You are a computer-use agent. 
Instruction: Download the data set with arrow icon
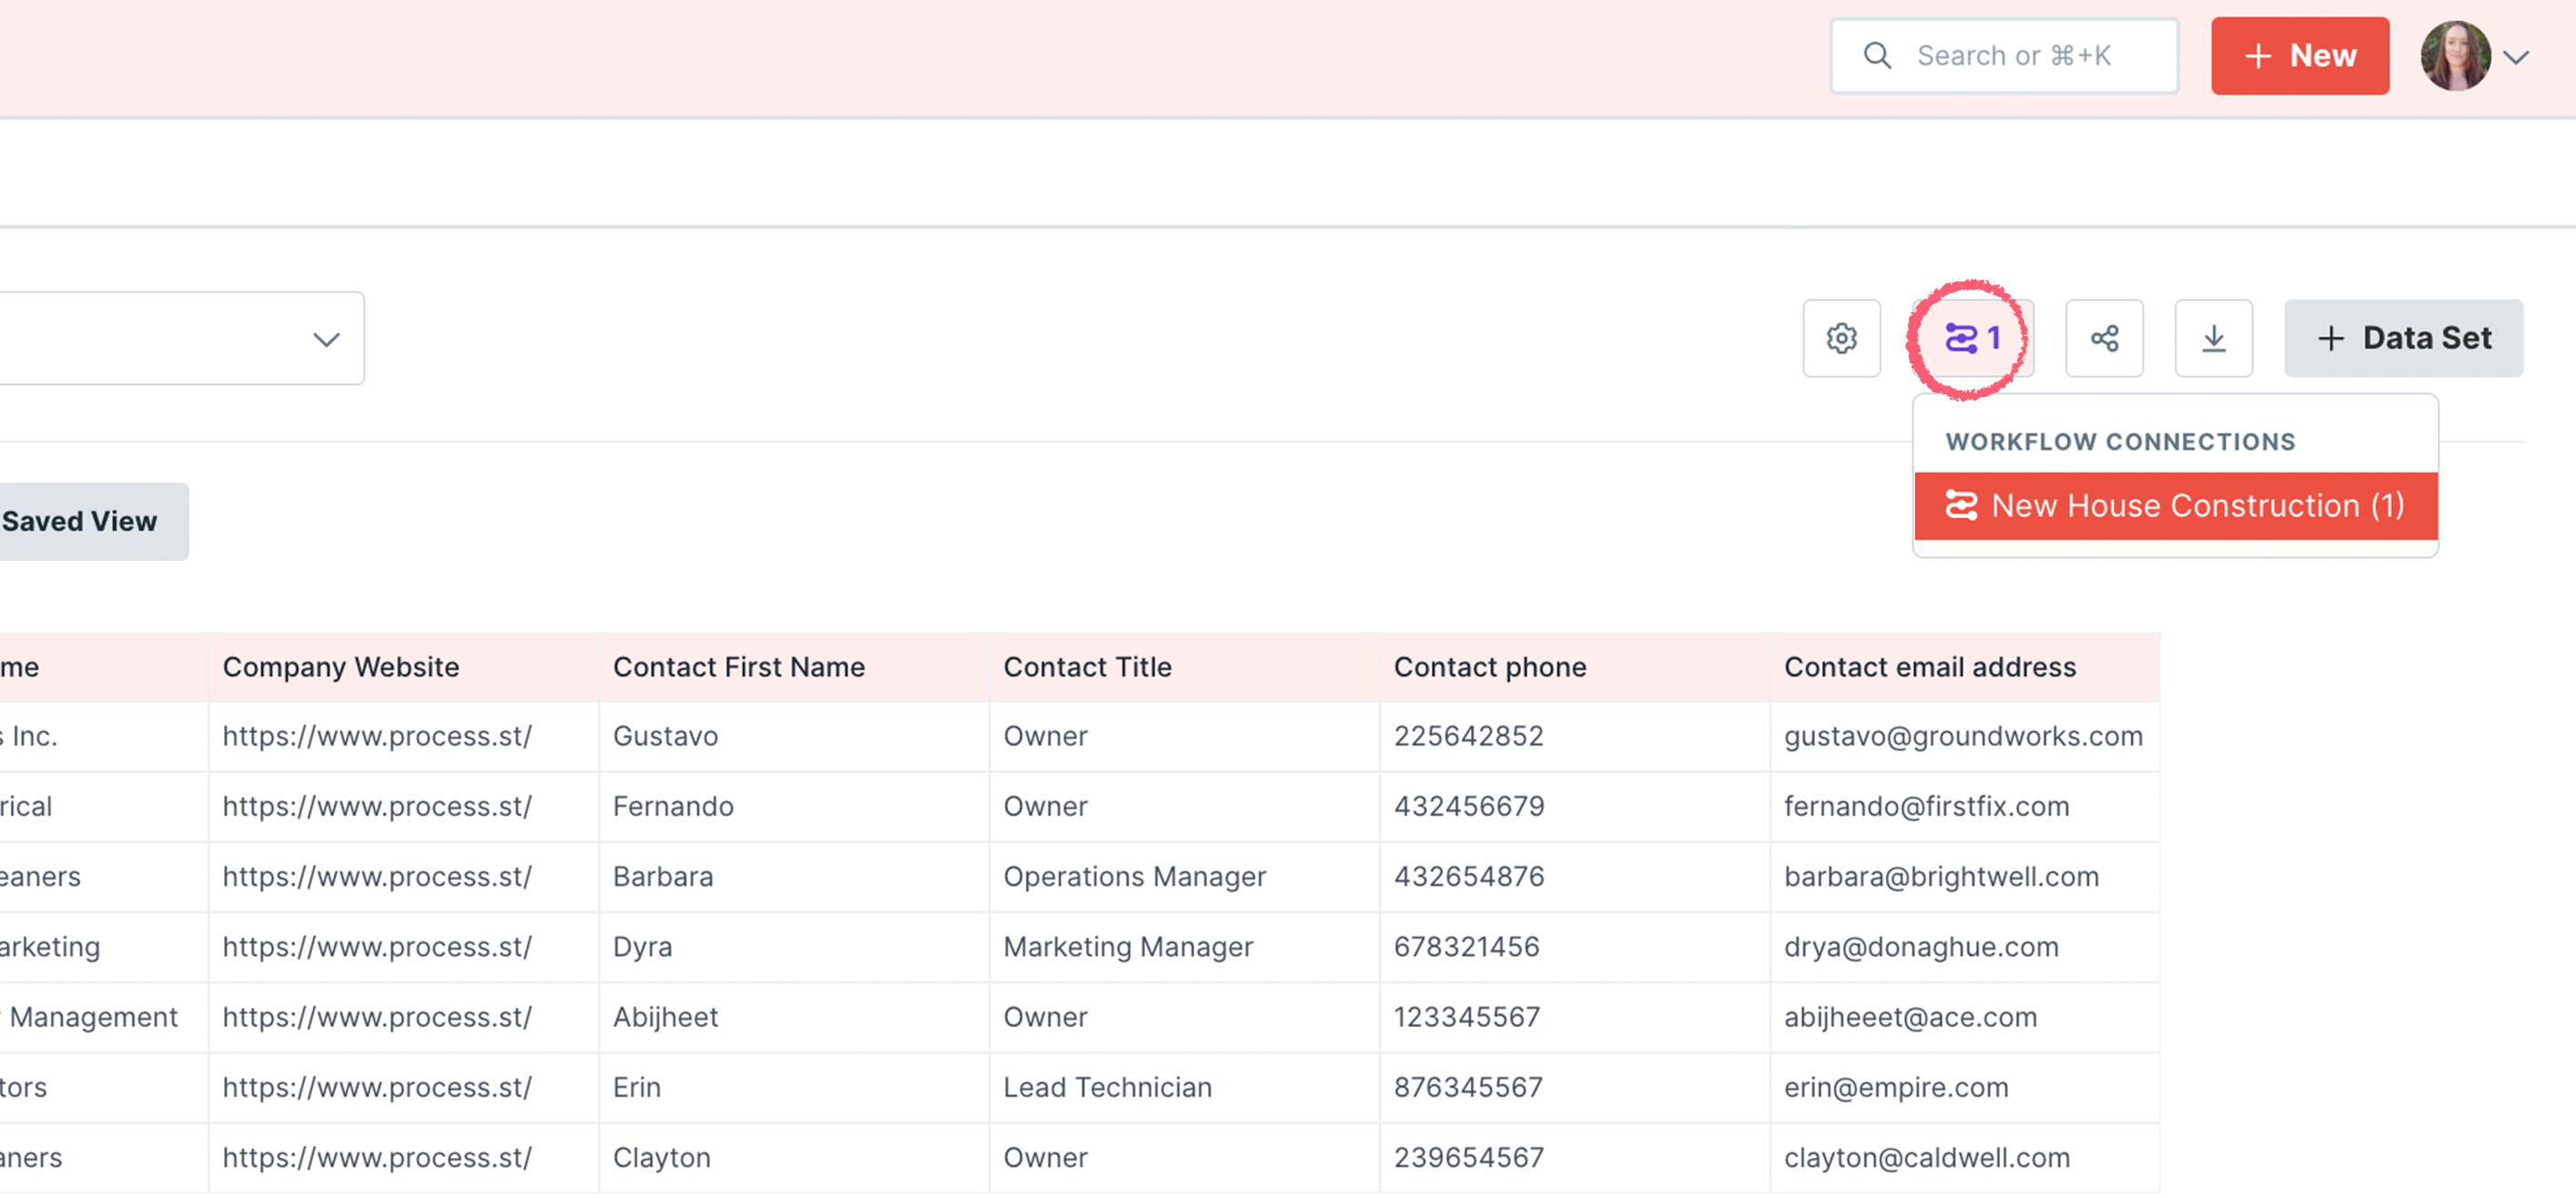click(x=2213, y=338)
